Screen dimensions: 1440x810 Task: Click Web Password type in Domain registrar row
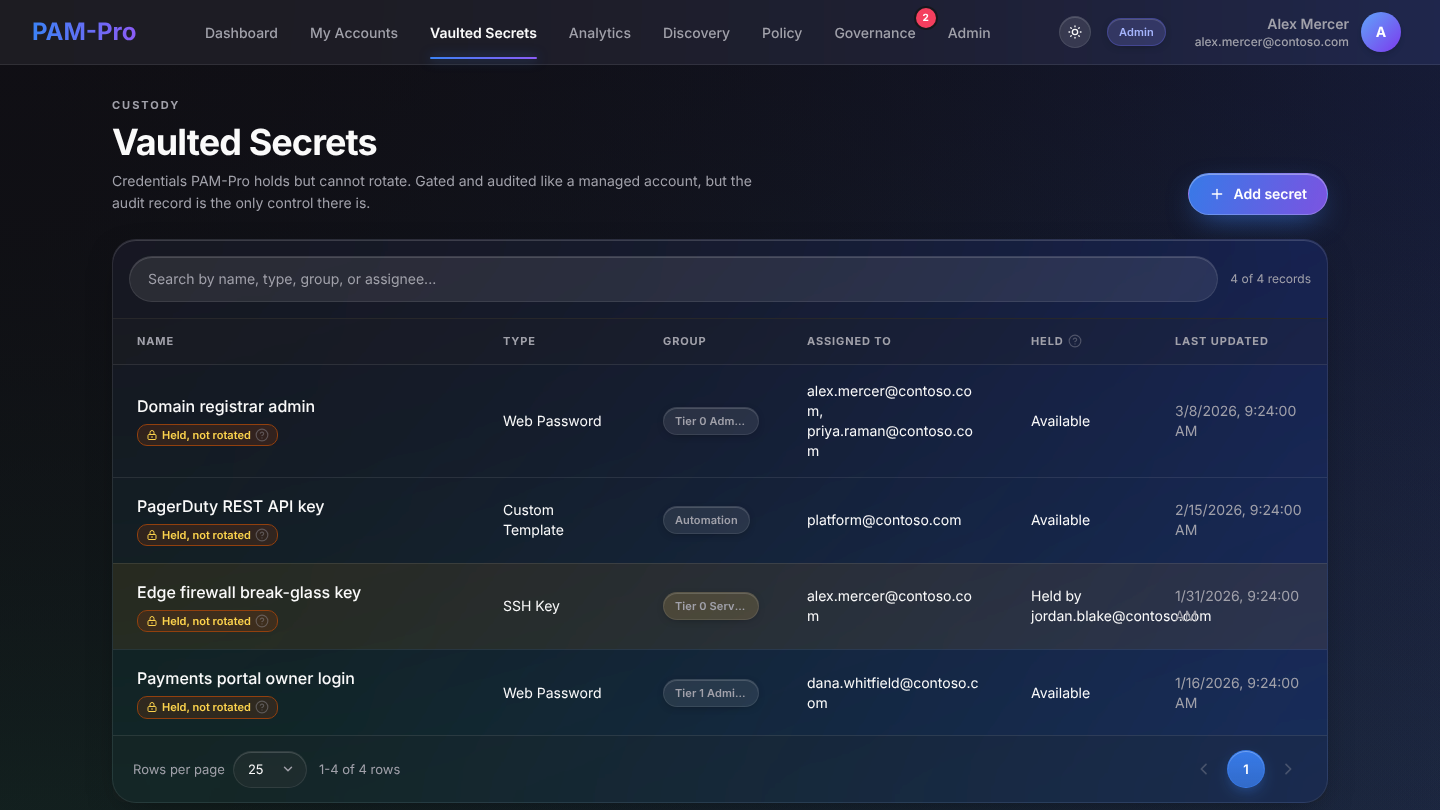(x=552, y=421)
